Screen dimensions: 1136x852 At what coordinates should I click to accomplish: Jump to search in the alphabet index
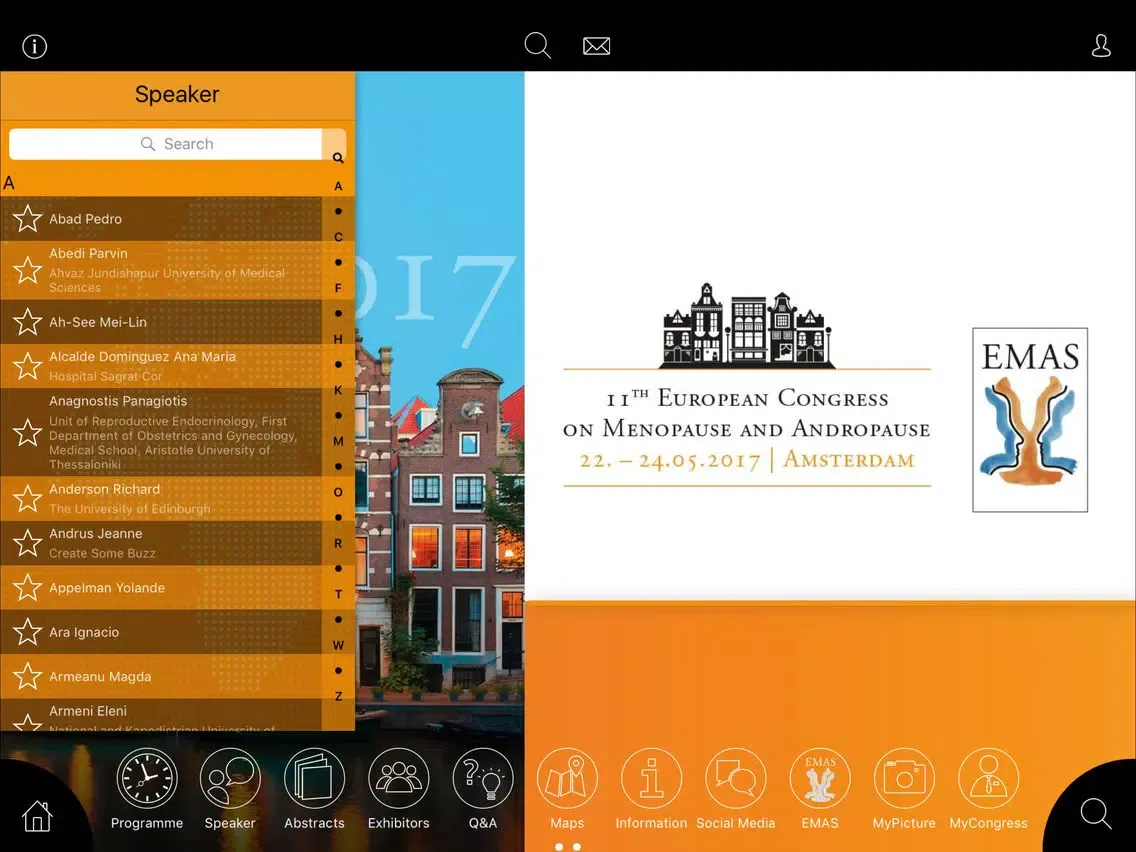pos(338,158)
